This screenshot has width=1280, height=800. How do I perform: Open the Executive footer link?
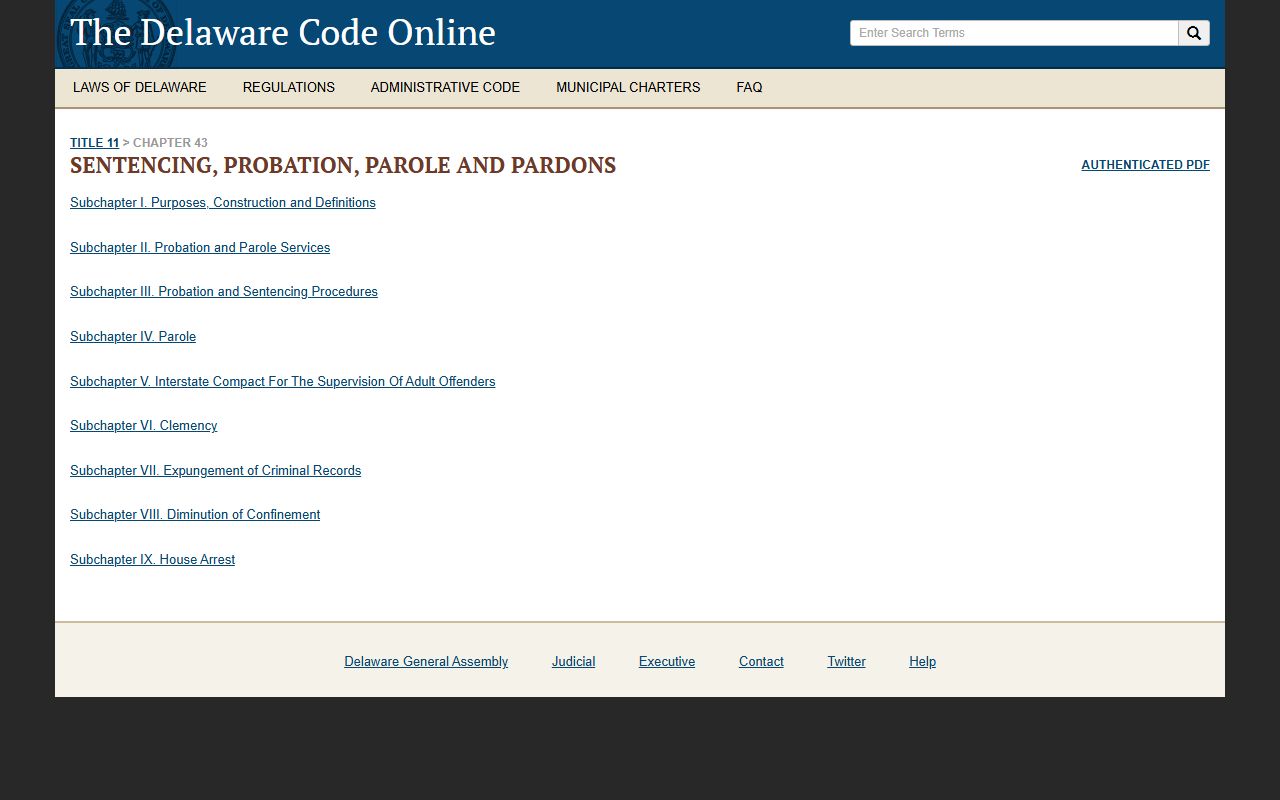point(667,662)
